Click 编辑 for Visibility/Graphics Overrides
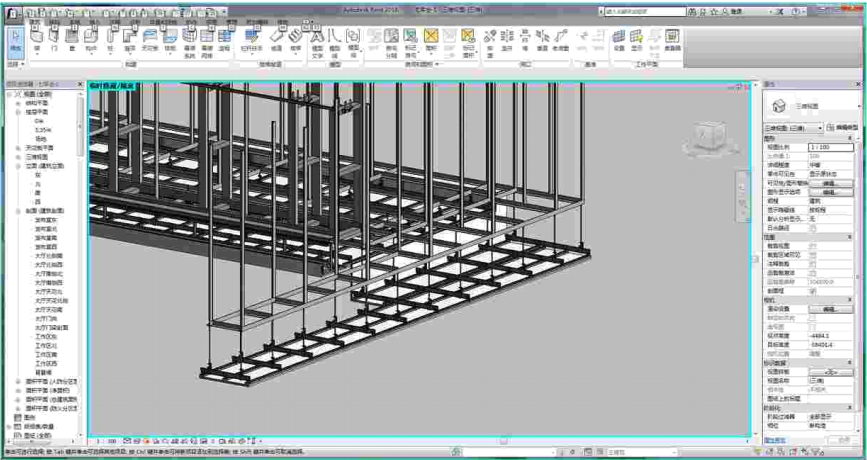 point(831,183)
